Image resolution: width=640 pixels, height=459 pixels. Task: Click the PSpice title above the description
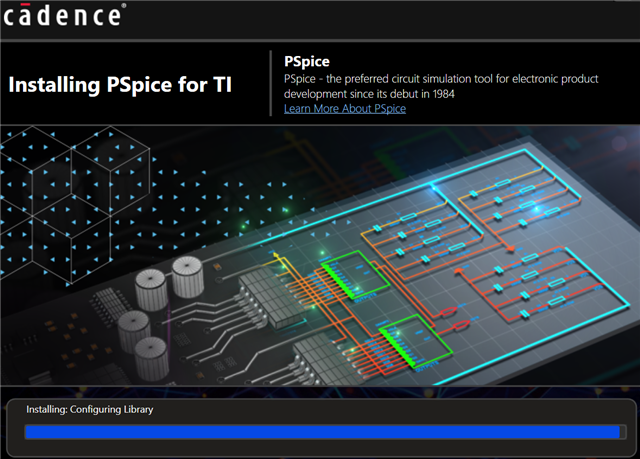tap(307, 62)
